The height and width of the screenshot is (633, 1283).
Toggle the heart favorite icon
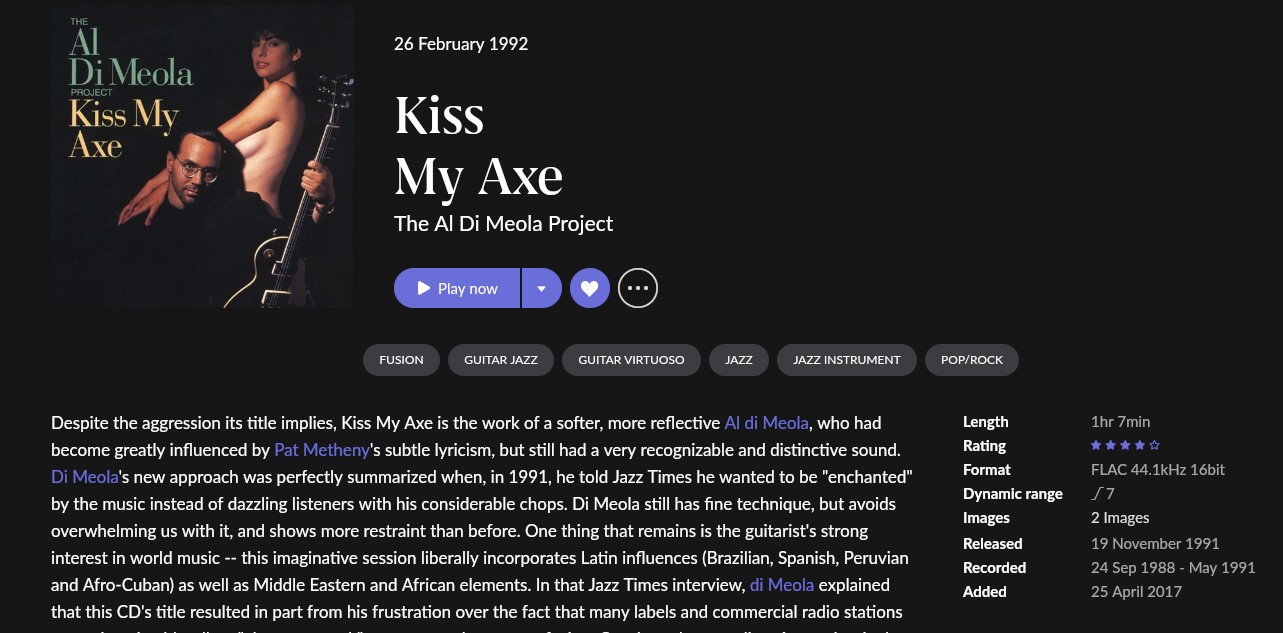tap(590, 288)
